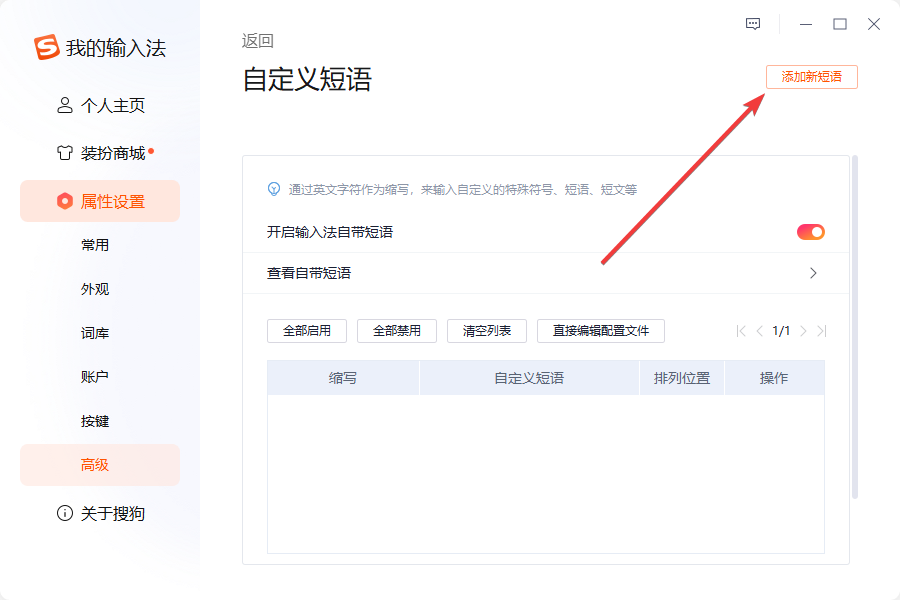Jump to last page using the pagination icon

point(823,331)
